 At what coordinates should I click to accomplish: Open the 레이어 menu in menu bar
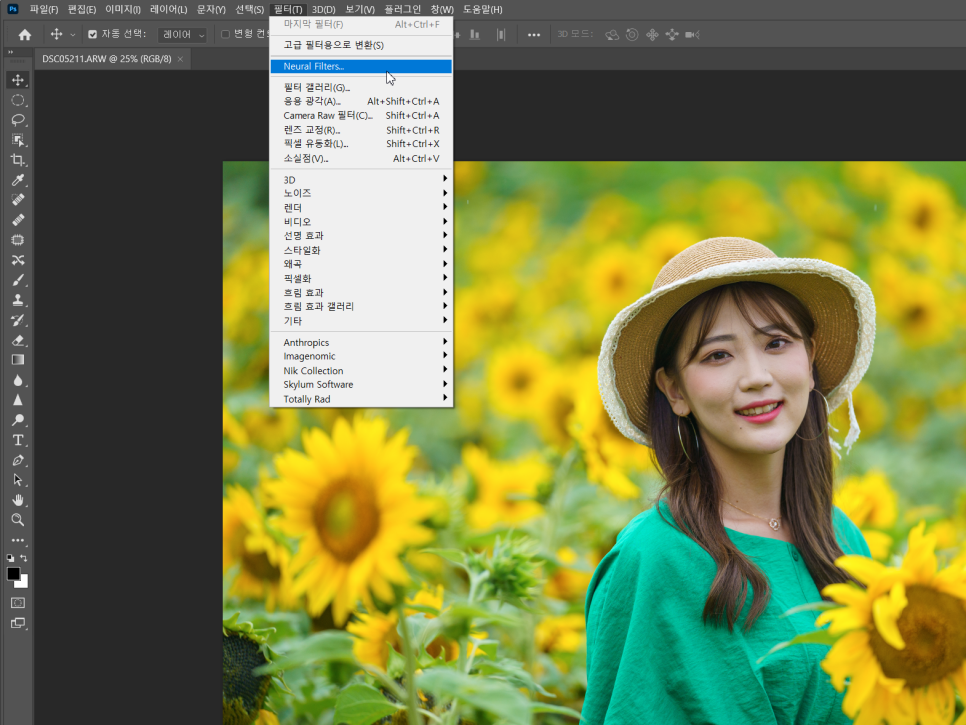point(168,9)
